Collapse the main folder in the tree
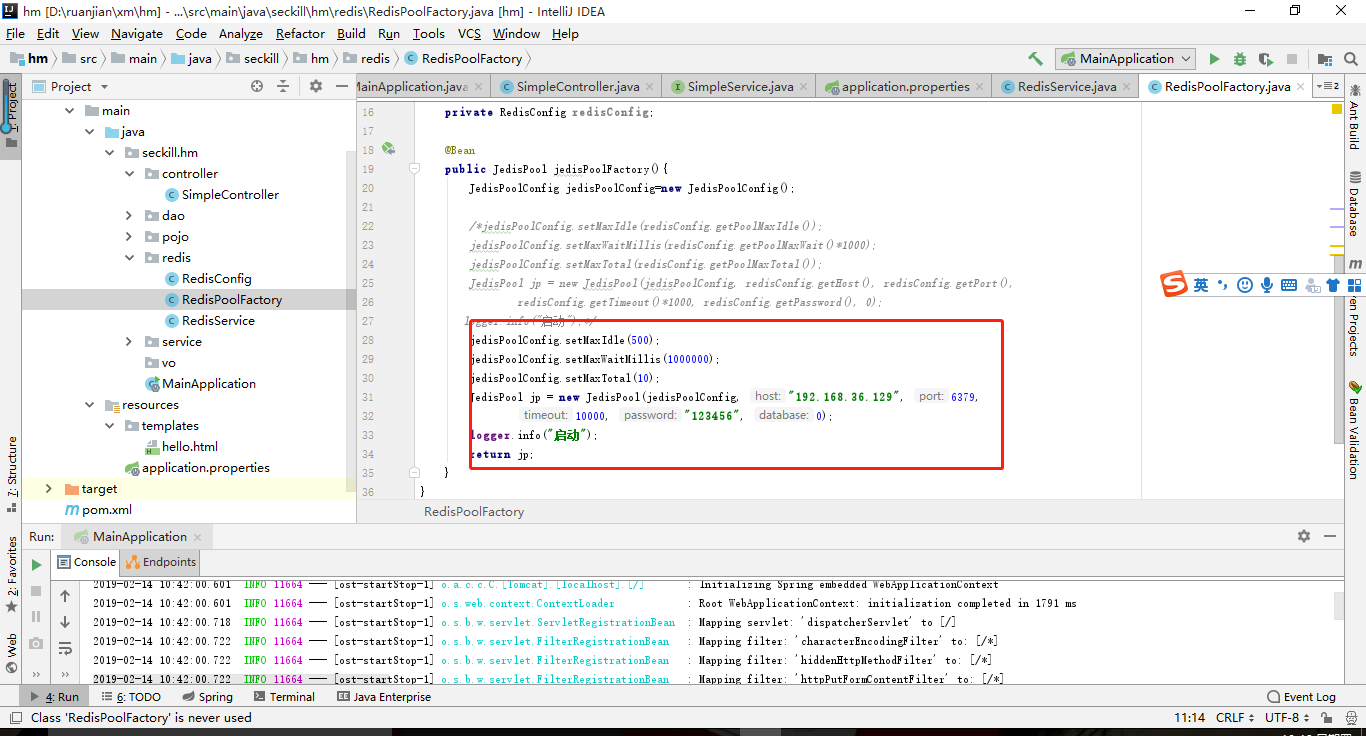 [69, 111]
